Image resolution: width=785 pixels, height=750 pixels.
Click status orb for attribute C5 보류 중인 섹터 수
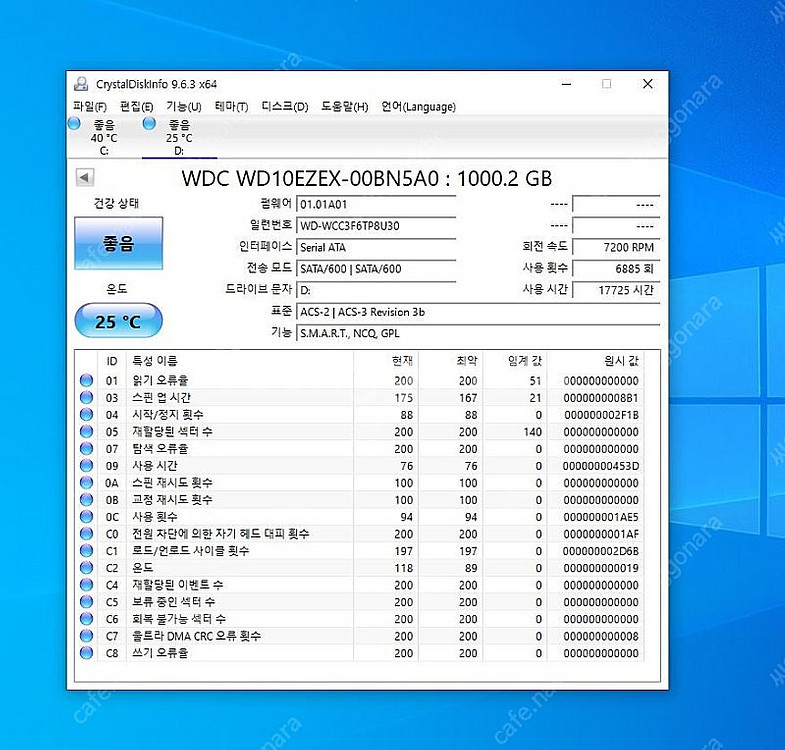pos(87,601)
